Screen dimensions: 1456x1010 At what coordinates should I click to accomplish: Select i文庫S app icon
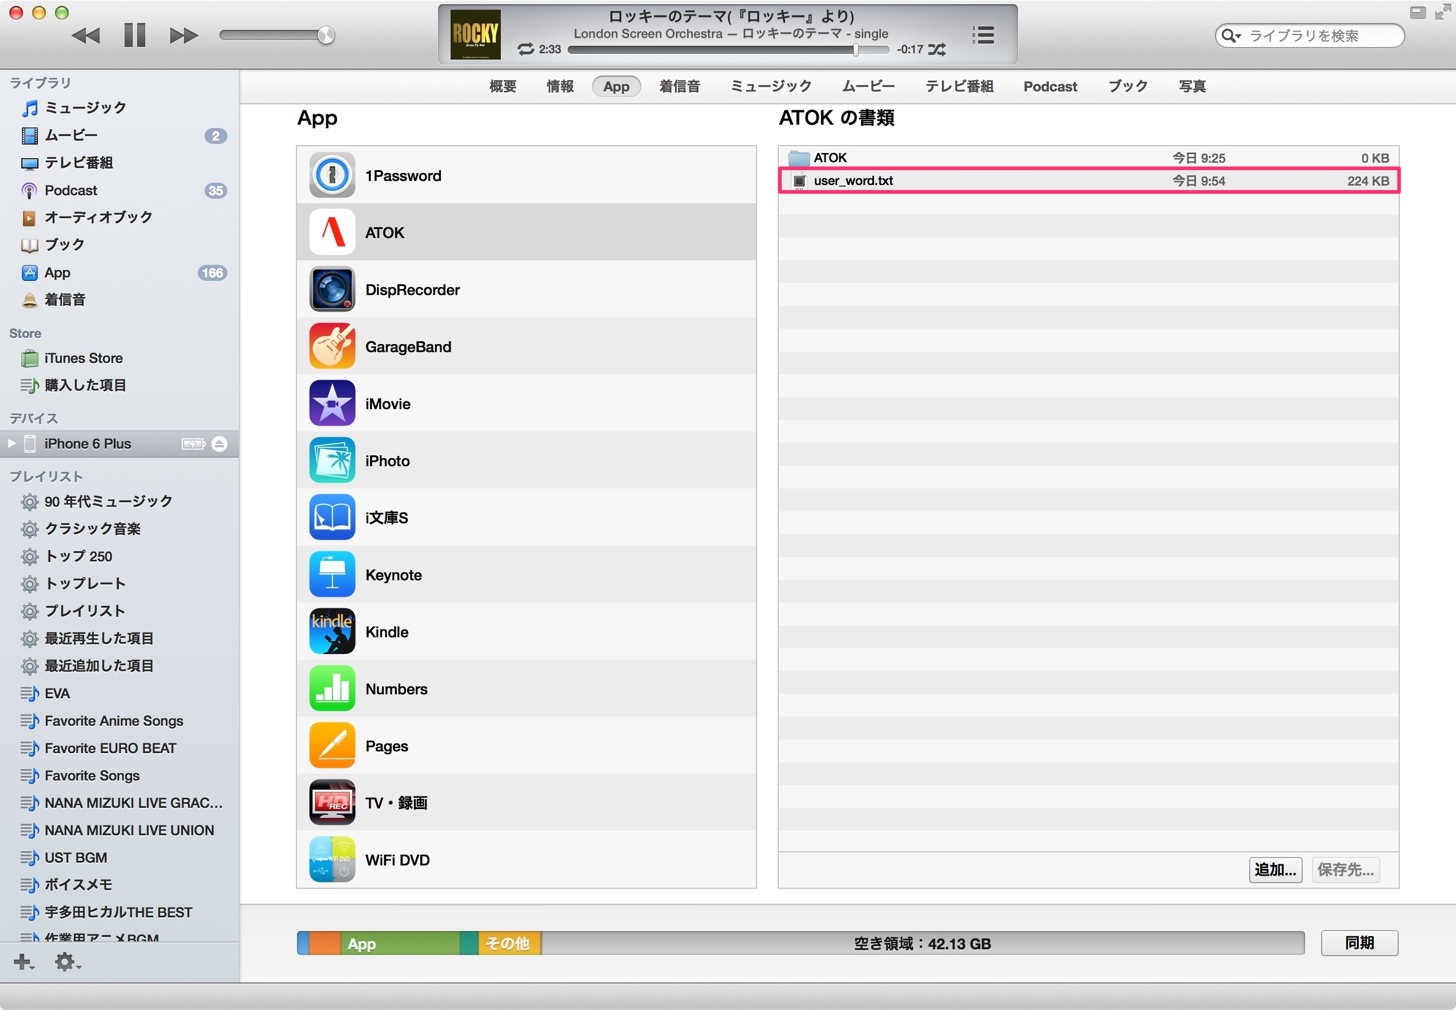(332, 517)
